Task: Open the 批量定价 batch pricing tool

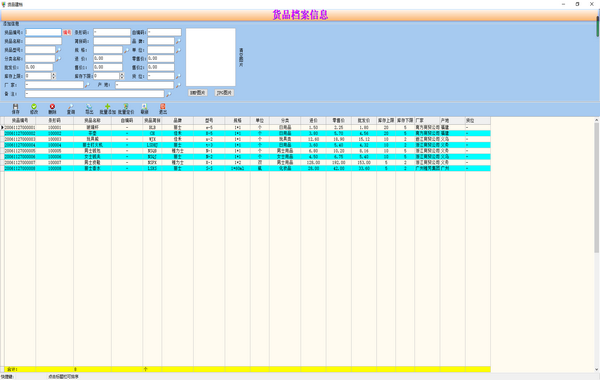Action: [x=126, y=109]
